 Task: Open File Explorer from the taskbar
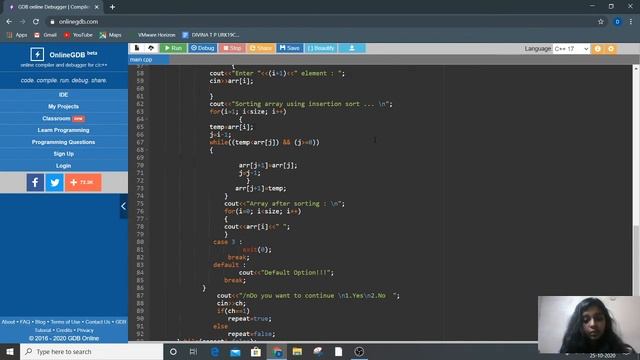click(297, 351)
